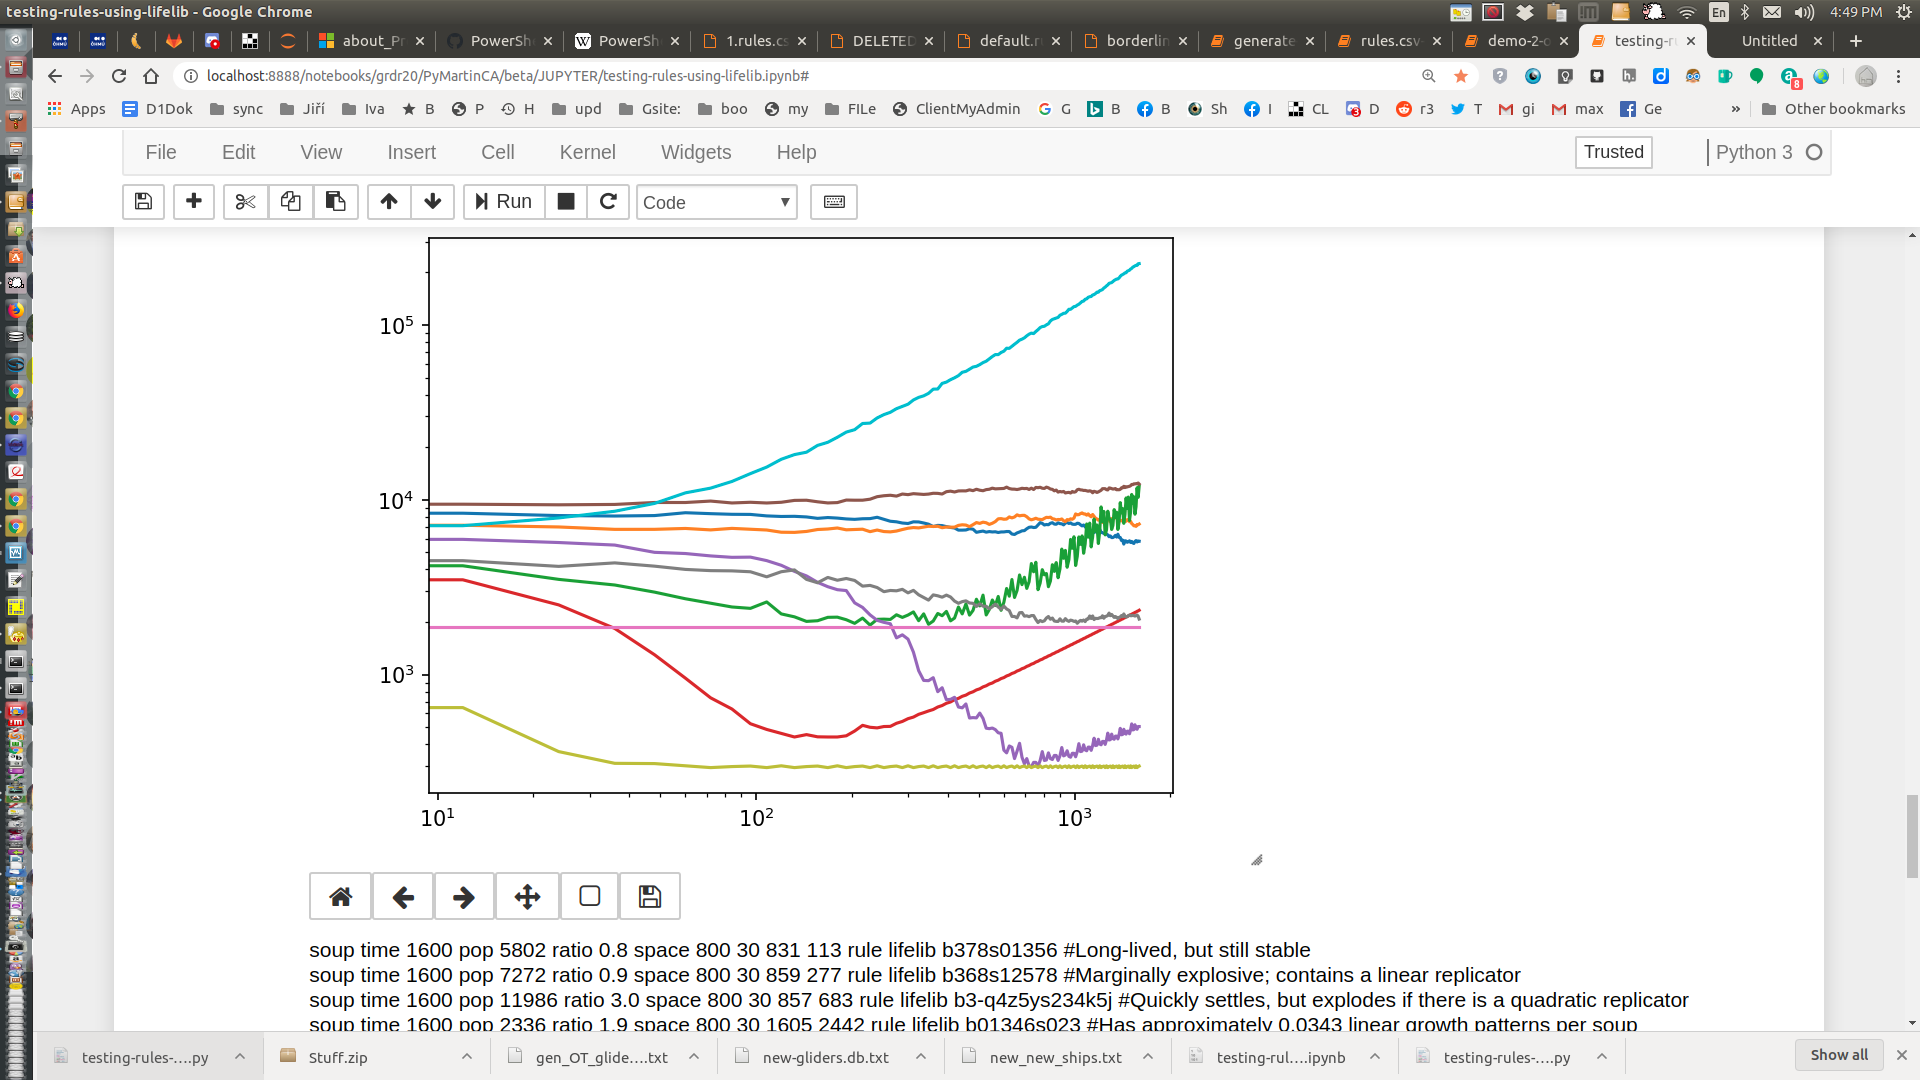This screenshot has height=1080, width=1920.
Task: Go forward to the next plot view
Action: pyautogui.click(x=464, y=896)
